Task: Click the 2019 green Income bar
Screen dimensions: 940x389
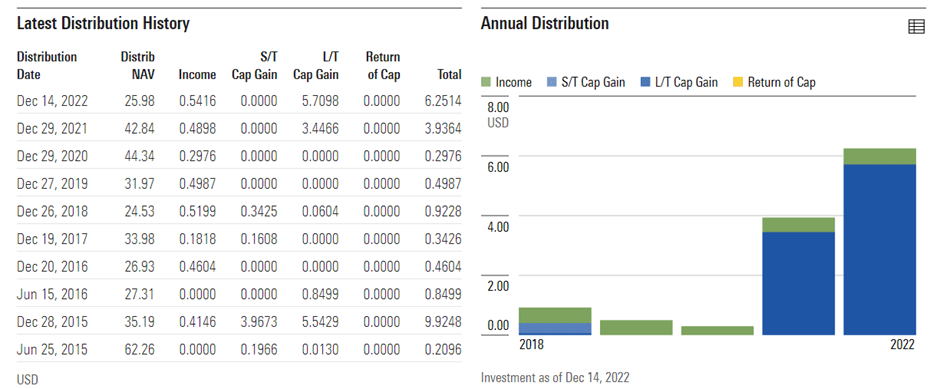Action: 636,327
